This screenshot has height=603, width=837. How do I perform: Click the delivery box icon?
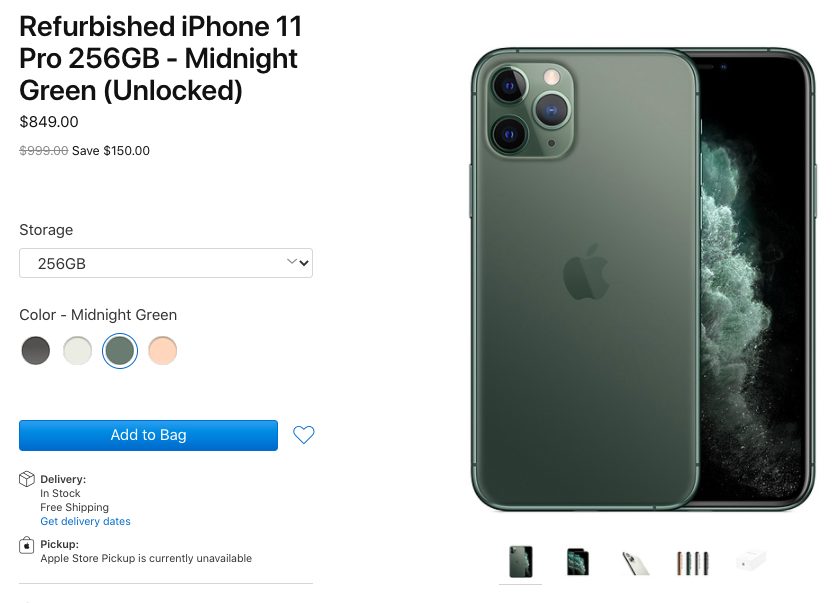click(x=27, y=479)
